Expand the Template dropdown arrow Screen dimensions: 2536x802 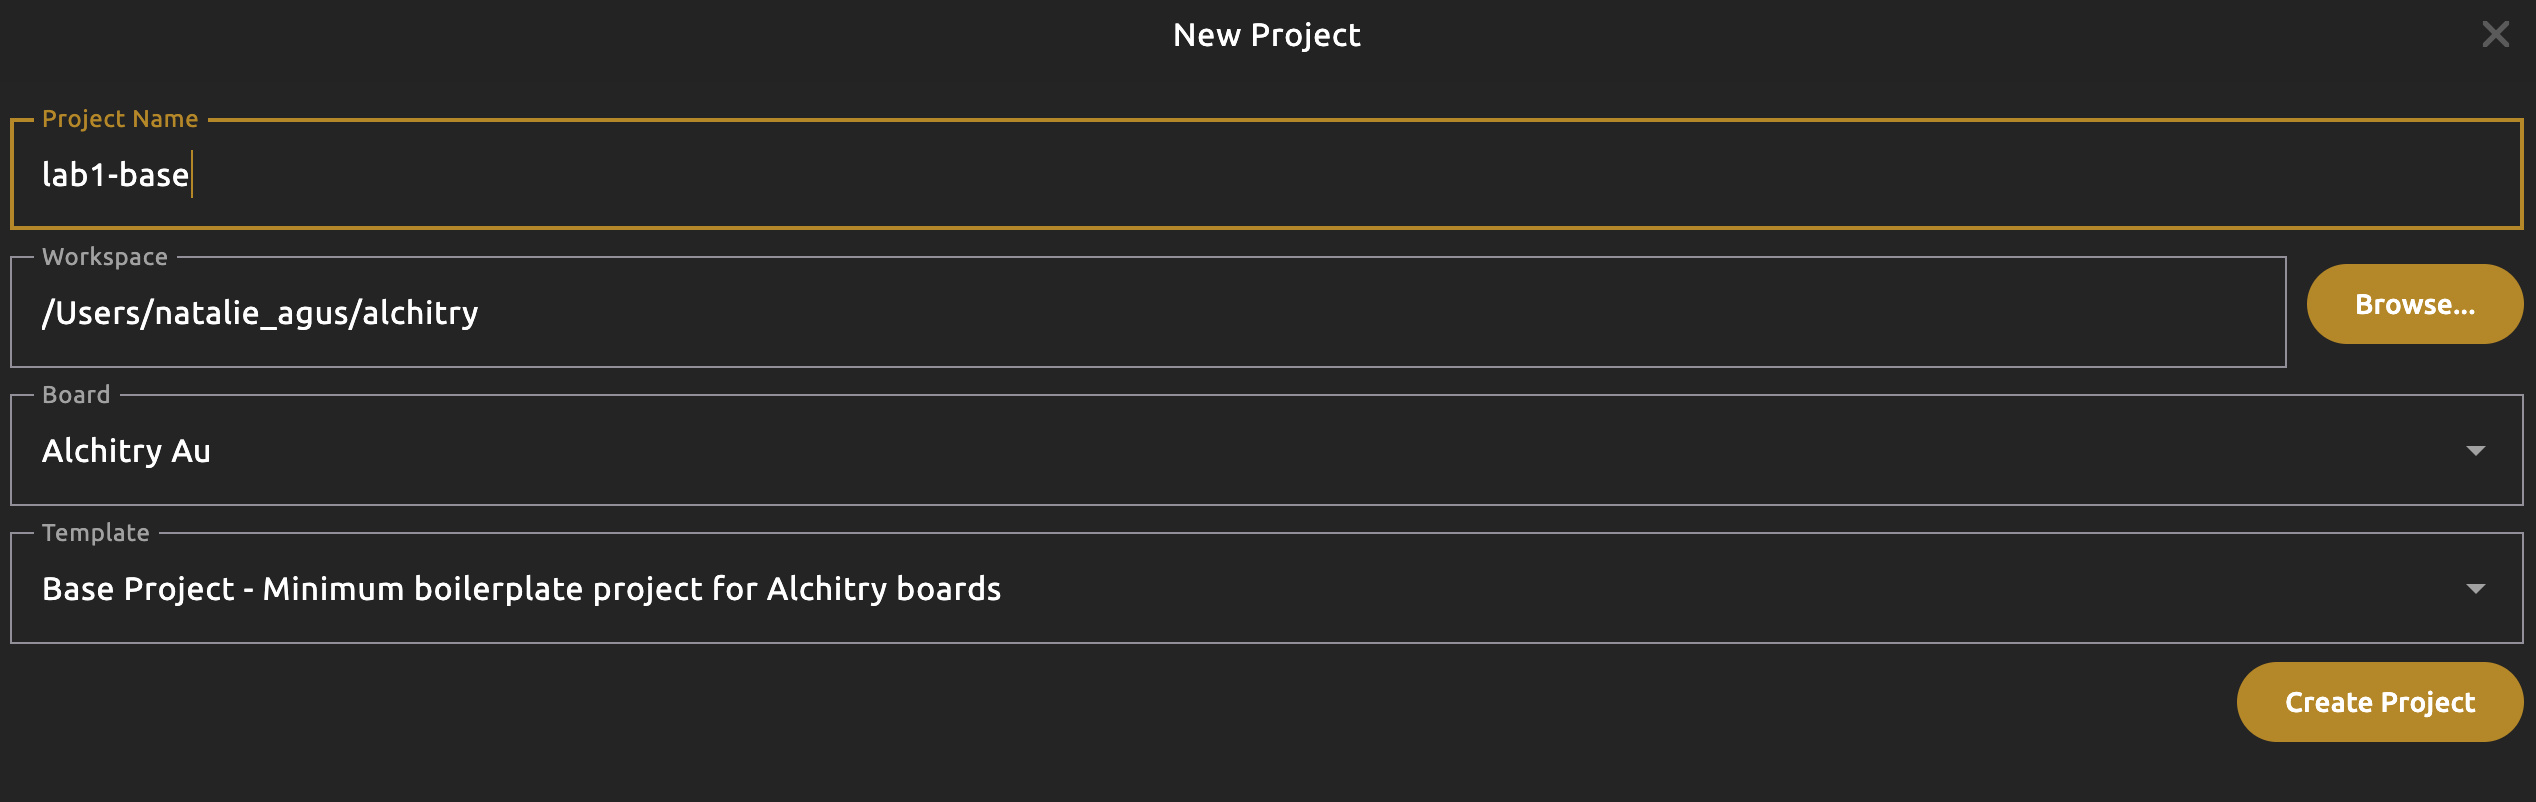[2475, 589]
